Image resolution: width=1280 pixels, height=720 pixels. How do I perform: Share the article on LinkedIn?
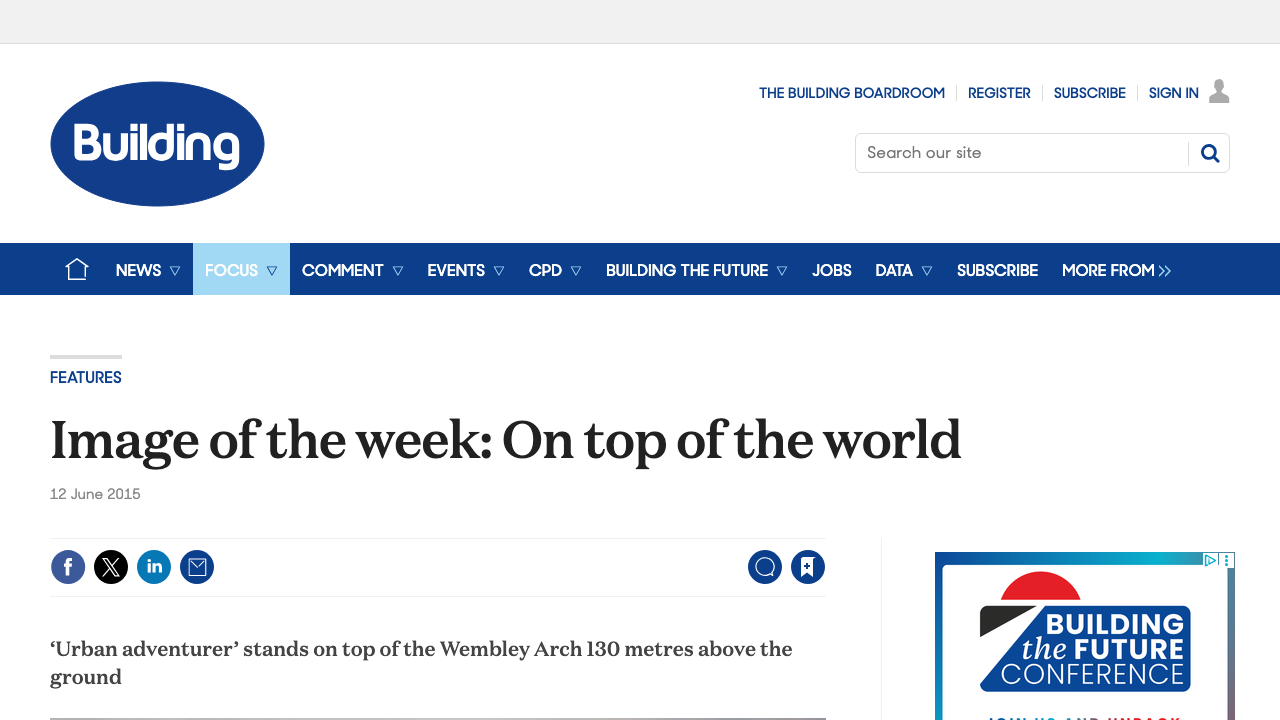tap(153, 566)
